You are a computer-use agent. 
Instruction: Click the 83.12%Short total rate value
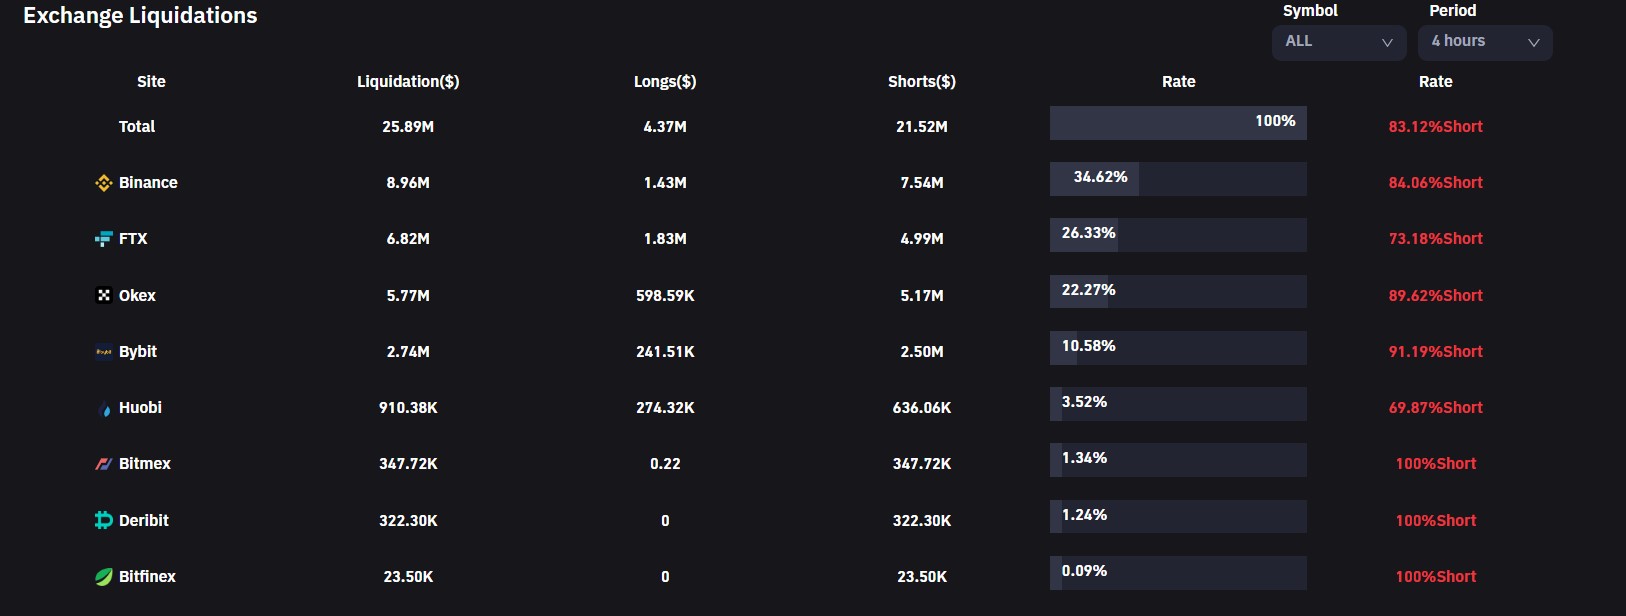pos(1435,127)
